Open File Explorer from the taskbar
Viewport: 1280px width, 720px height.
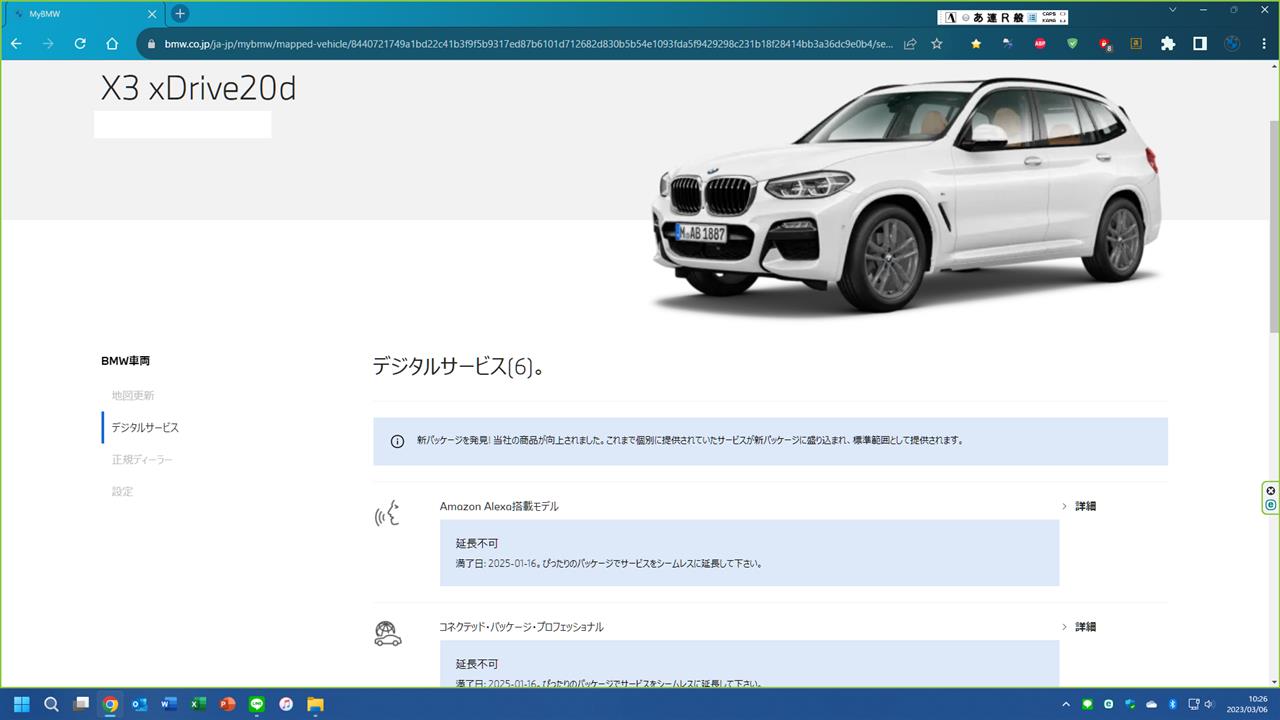click(x=315, y=704)
